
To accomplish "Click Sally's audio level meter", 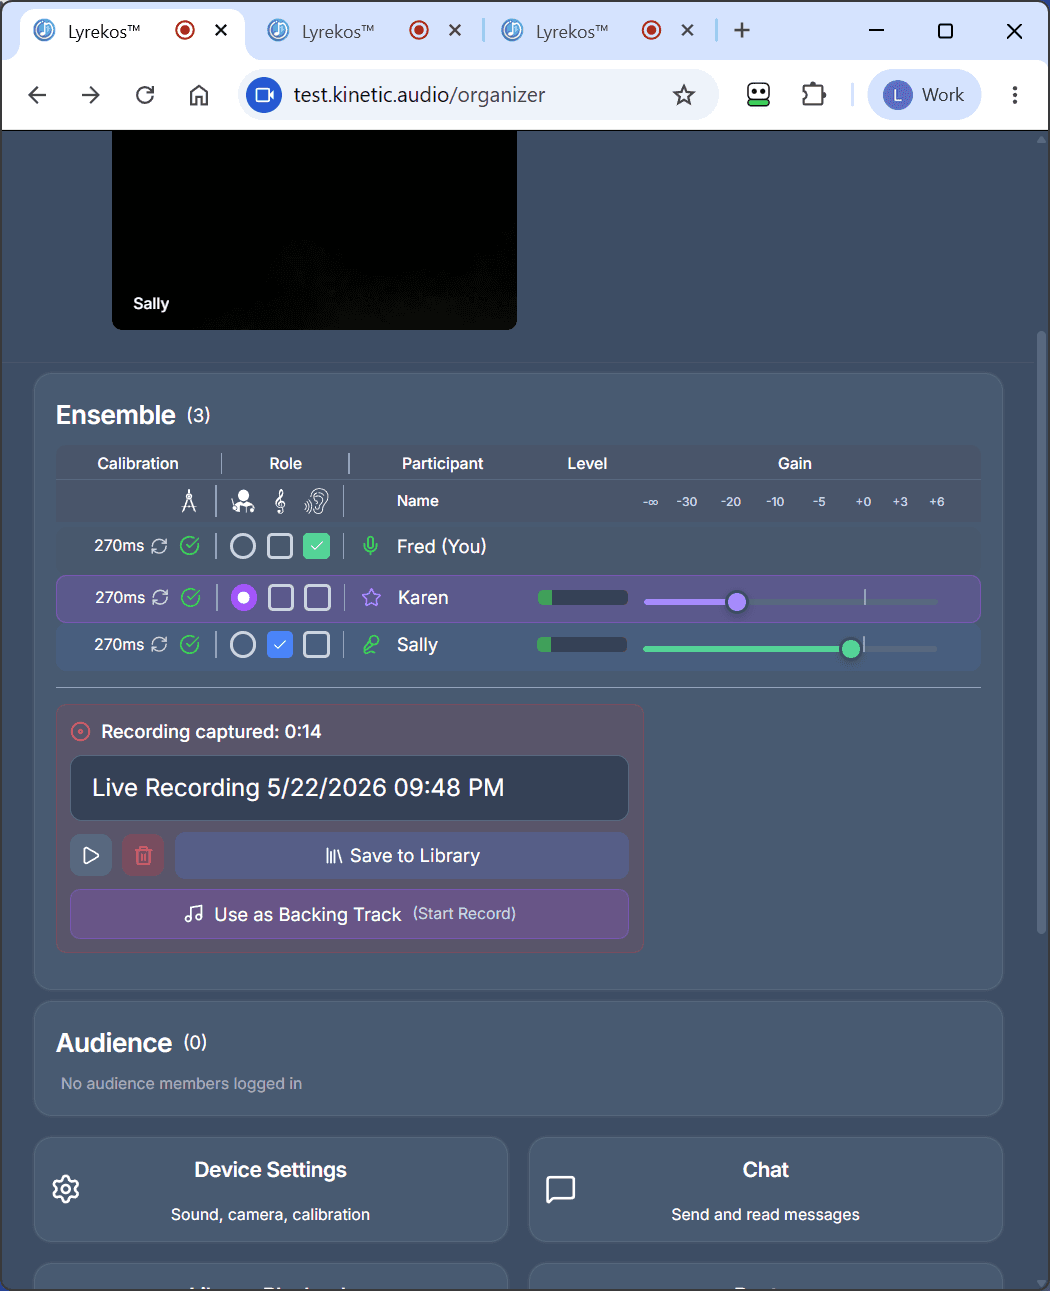I will click(x=582, y=645).
